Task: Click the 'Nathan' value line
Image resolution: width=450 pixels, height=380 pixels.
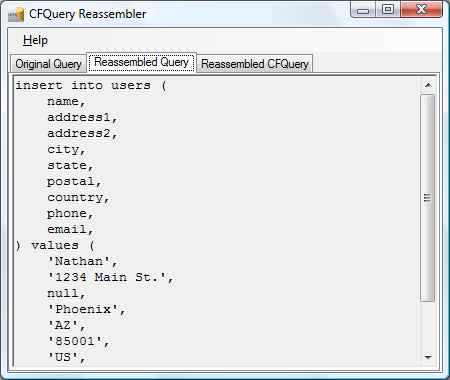Action: pyautogui.click(x=82, y=261)
